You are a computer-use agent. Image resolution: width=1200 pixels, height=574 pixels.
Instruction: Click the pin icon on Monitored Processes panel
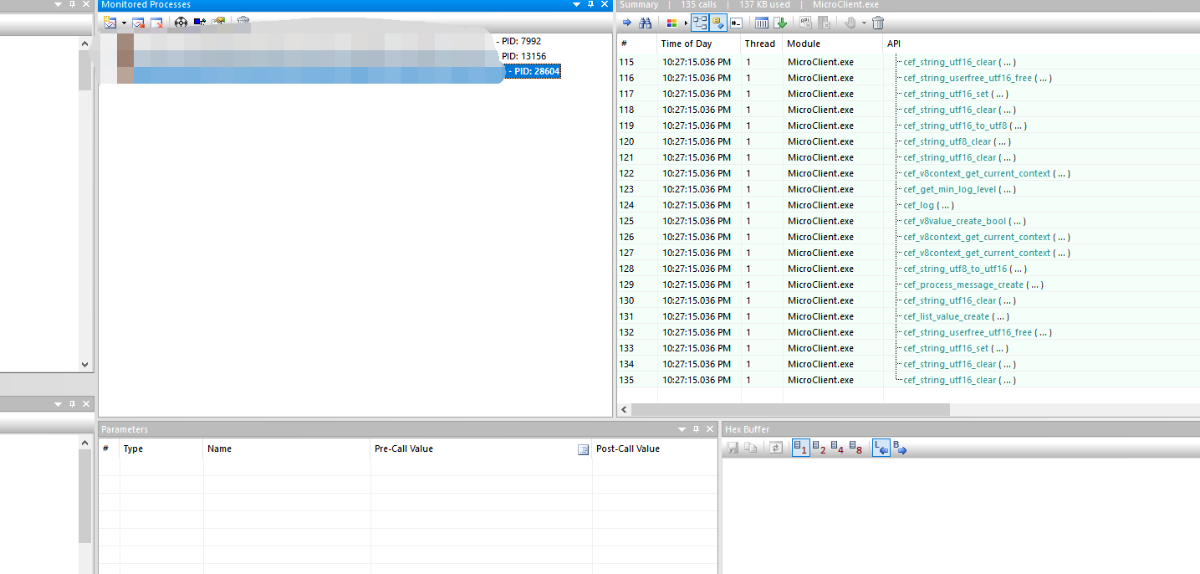click(589, 5)
